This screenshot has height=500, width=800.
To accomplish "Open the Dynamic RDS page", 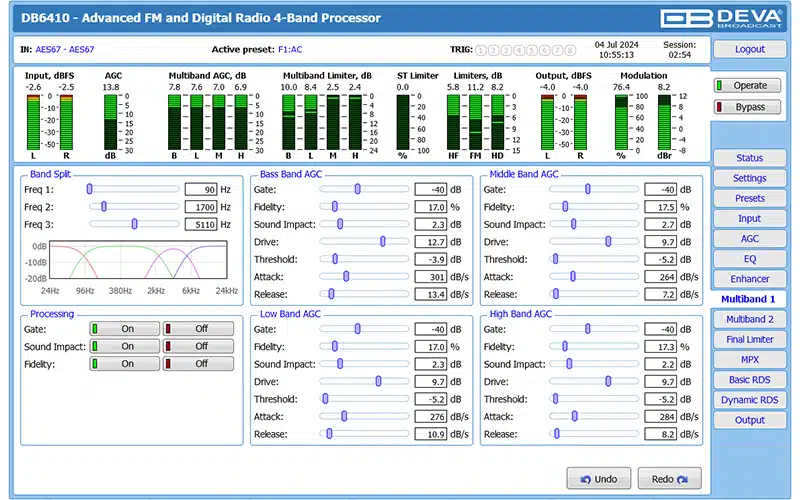I will (x=749, y=400).
